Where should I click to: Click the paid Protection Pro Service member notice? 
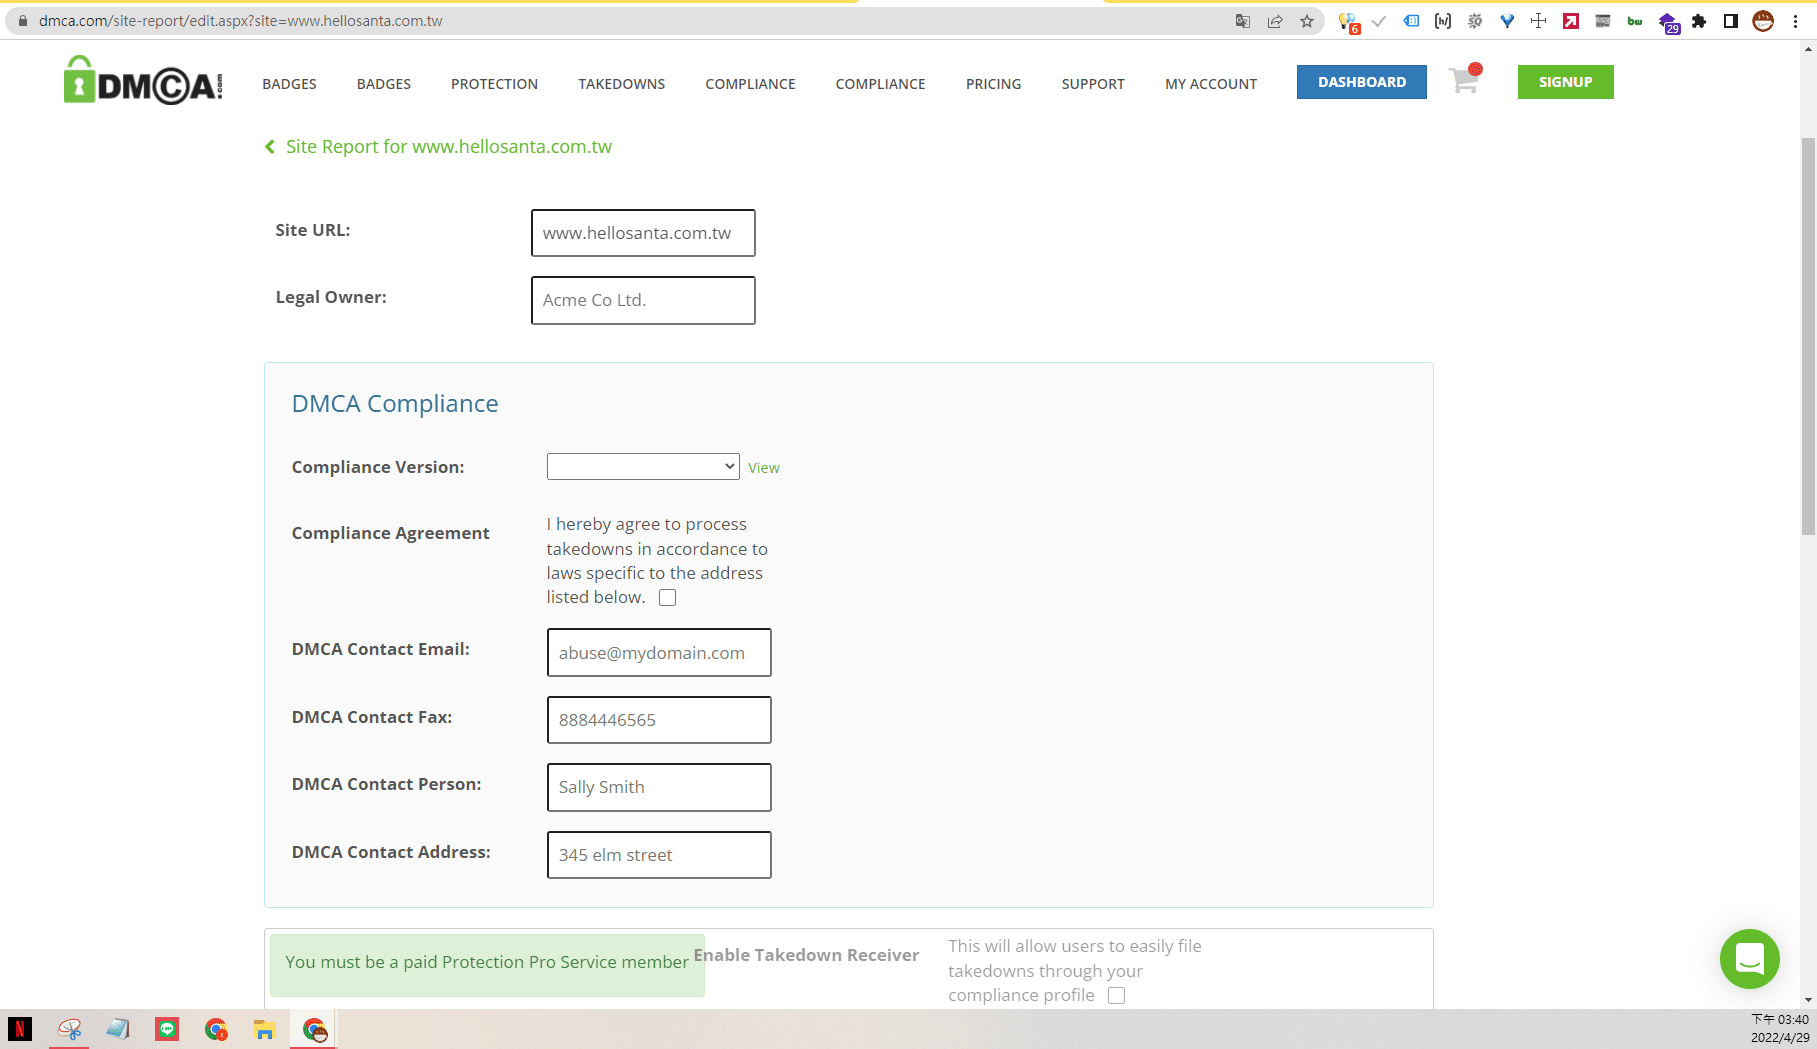coord(487,963)
